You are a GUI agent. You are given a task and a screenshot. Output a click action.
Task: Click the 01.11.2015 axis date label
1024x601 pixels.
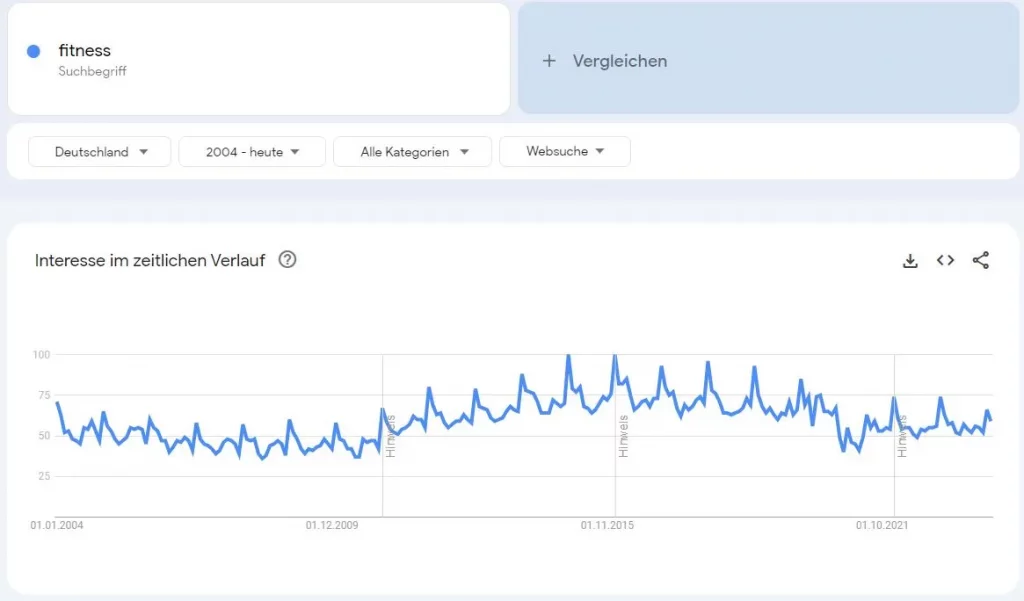[607, 525]
